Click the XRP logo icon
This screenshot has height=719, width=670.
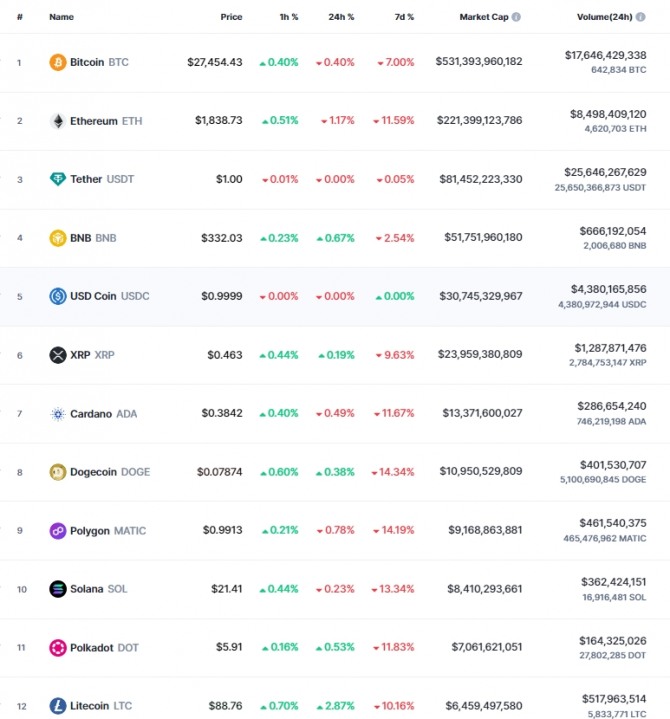pyautogui.click(x=58, y=355)
